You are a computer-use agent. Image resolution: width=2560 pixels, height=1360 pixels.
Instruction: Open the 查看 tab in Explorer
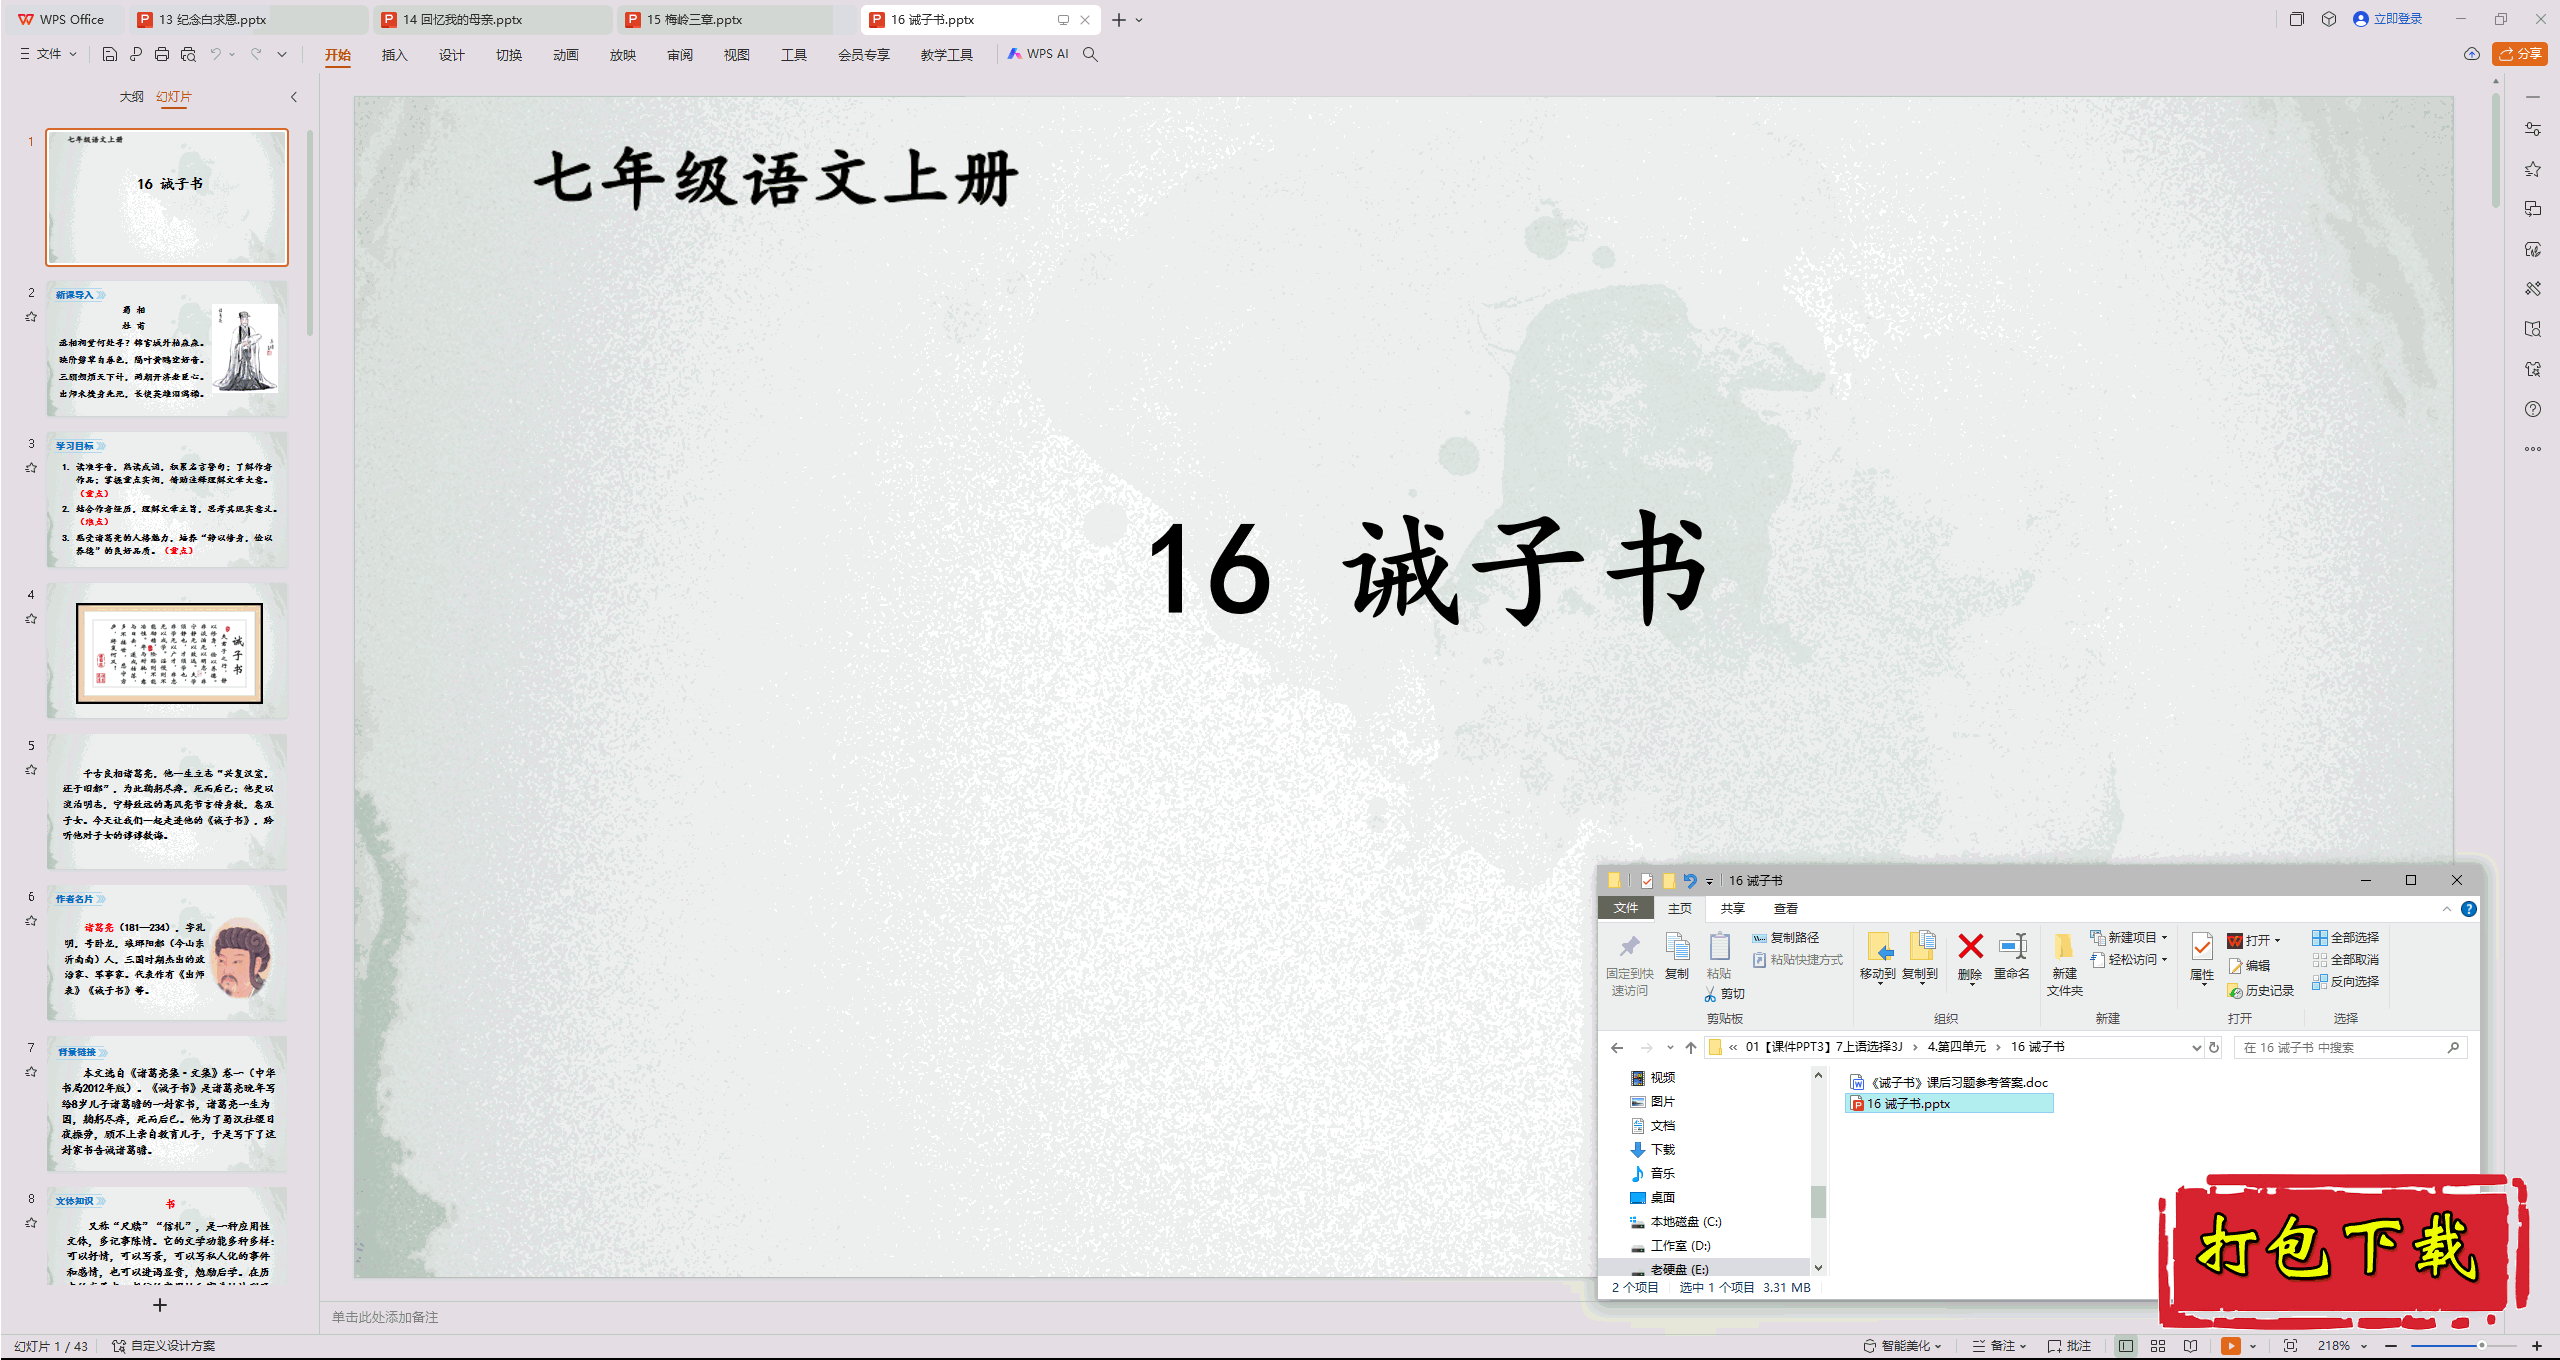click(x=1786, y=909)
